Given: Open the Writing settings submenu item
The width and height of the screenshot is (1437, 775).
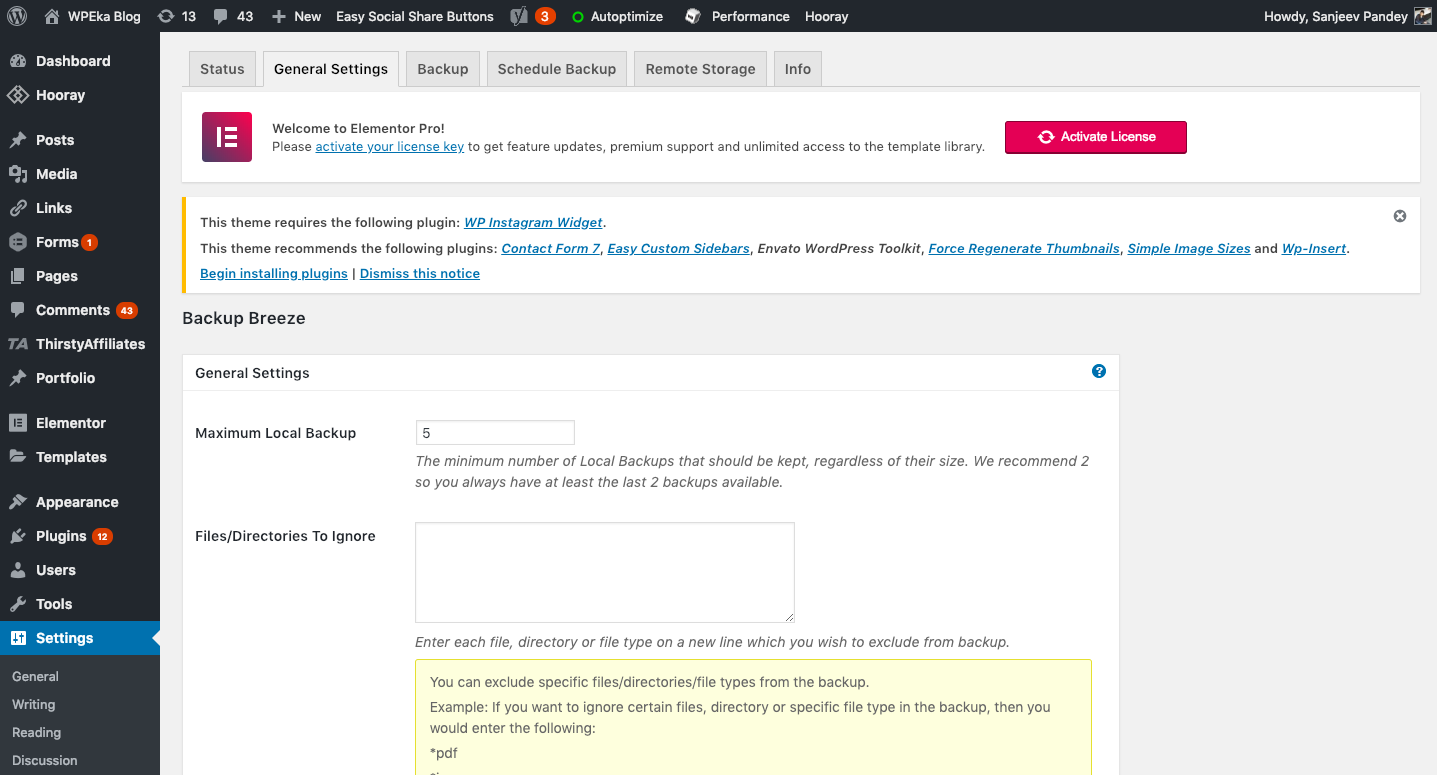Looking at the screenshot, I should tap(33, 705).
